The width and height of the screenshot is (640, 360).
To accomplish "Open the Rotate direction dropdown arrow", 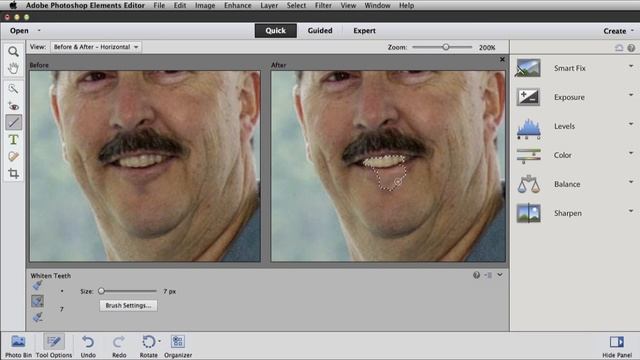I will pos(159,341).
